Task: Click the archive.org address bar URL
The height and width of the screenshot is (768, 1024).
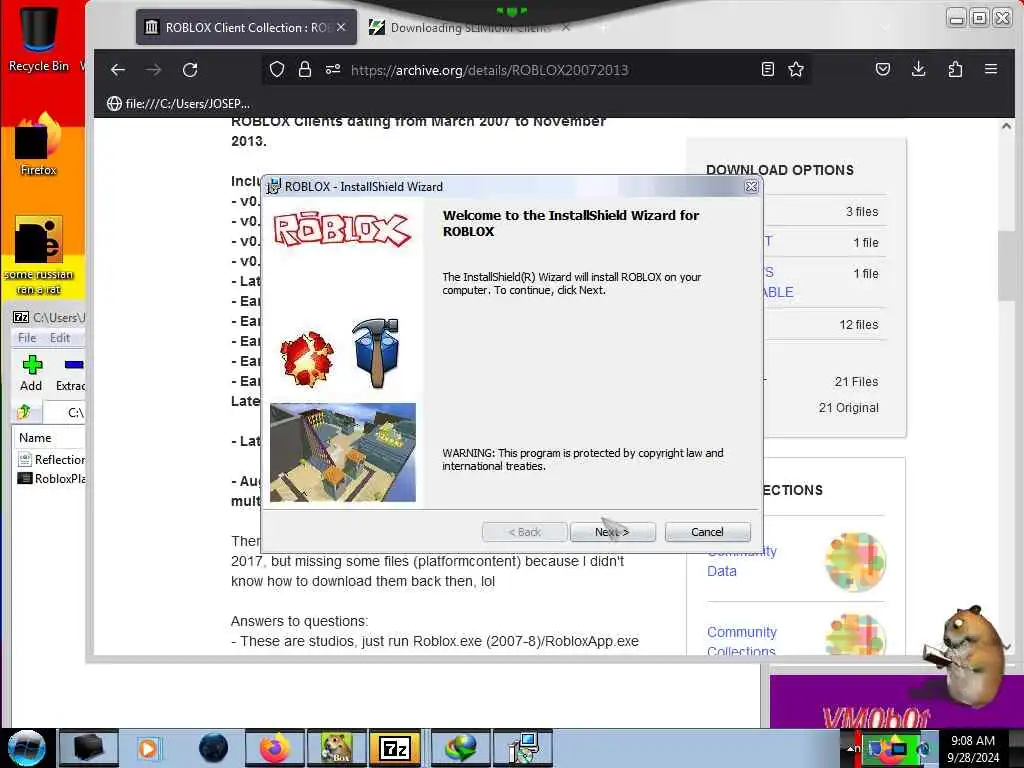Action: pos(490,70)
